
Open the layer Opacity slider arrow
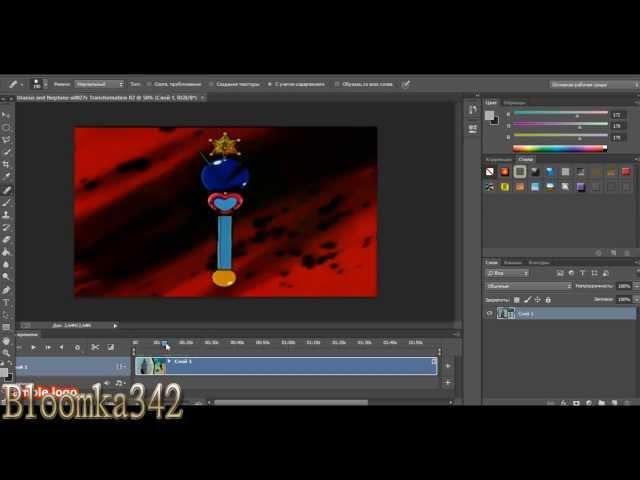click(636, 286)
